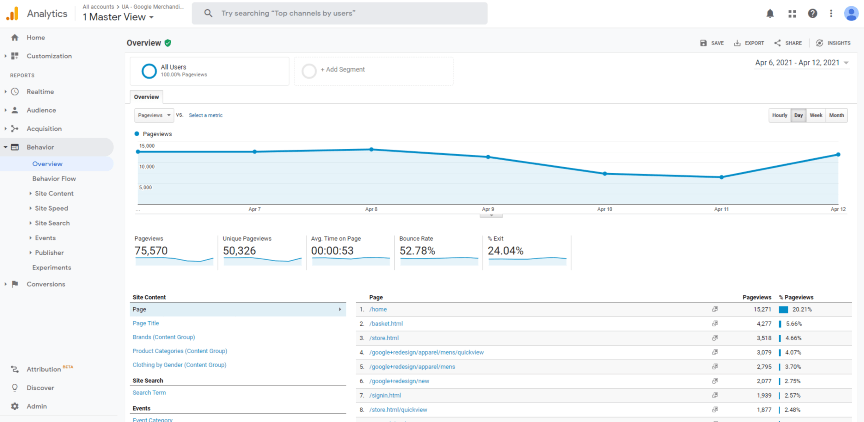
Task: Click the All Users segment box
Action: [x=210, y=71]
